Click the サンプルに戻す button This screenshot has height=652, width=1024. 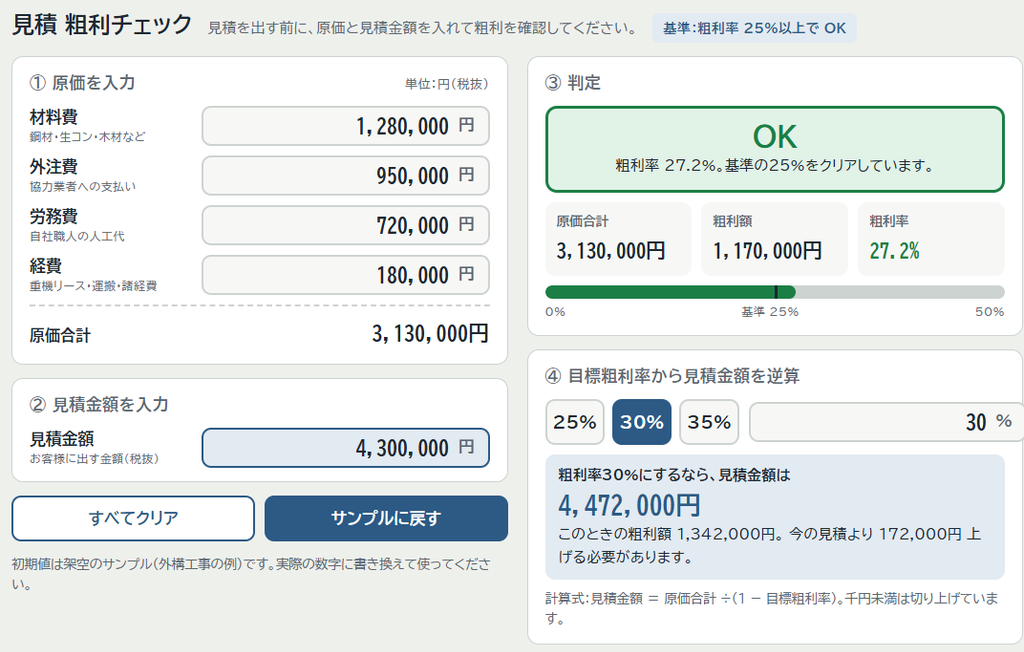pyautogui.click(x=386, y=518)
